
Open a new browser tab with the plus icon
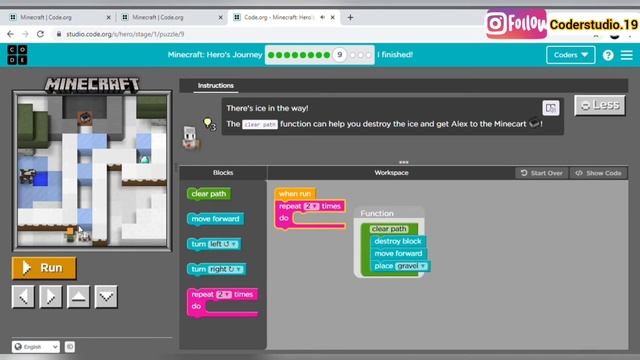point(350,18)
